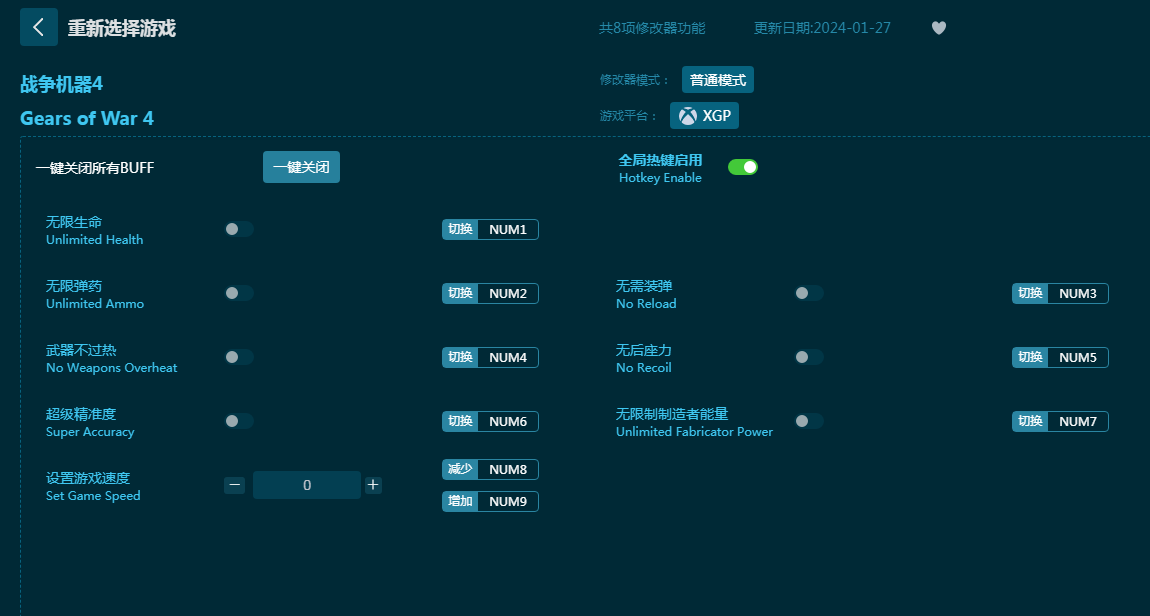Screen dimensions: 1150x616
Task: Click the 一键关闭所有BUFF label
Action: [95, 168]
